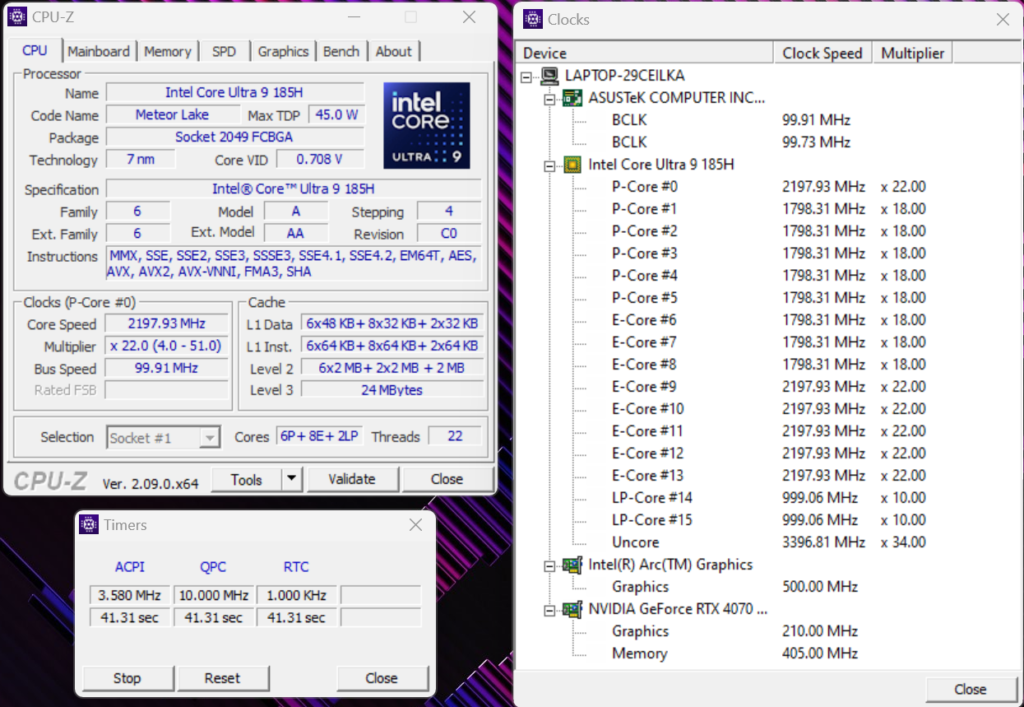Click the Intel Core Ultra 9 185H processor icon
Screen dimensions: 1024x707
click(x=573, y=165)
